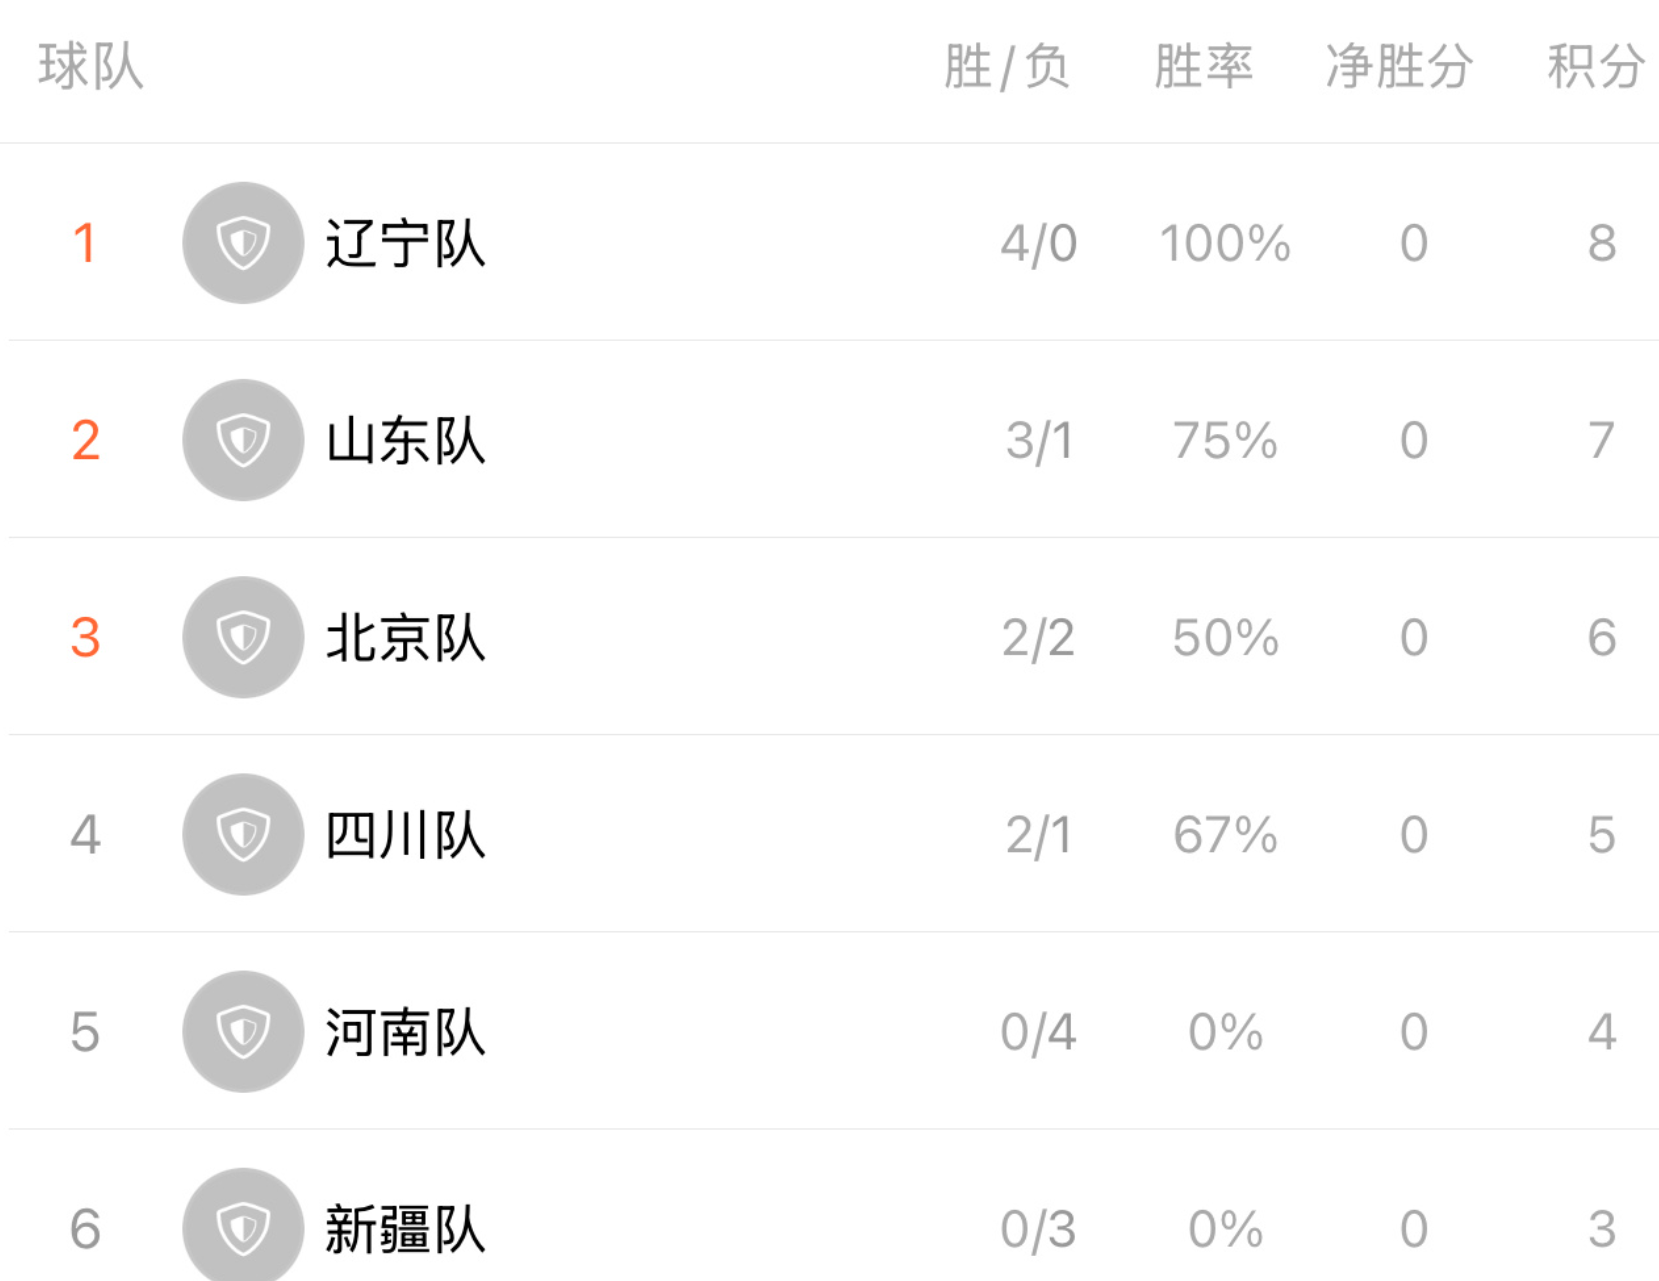The image size is (1659, 1281).
Task: Click the 辽宁队 team shield icon
Action: click(x=243, y=243)
